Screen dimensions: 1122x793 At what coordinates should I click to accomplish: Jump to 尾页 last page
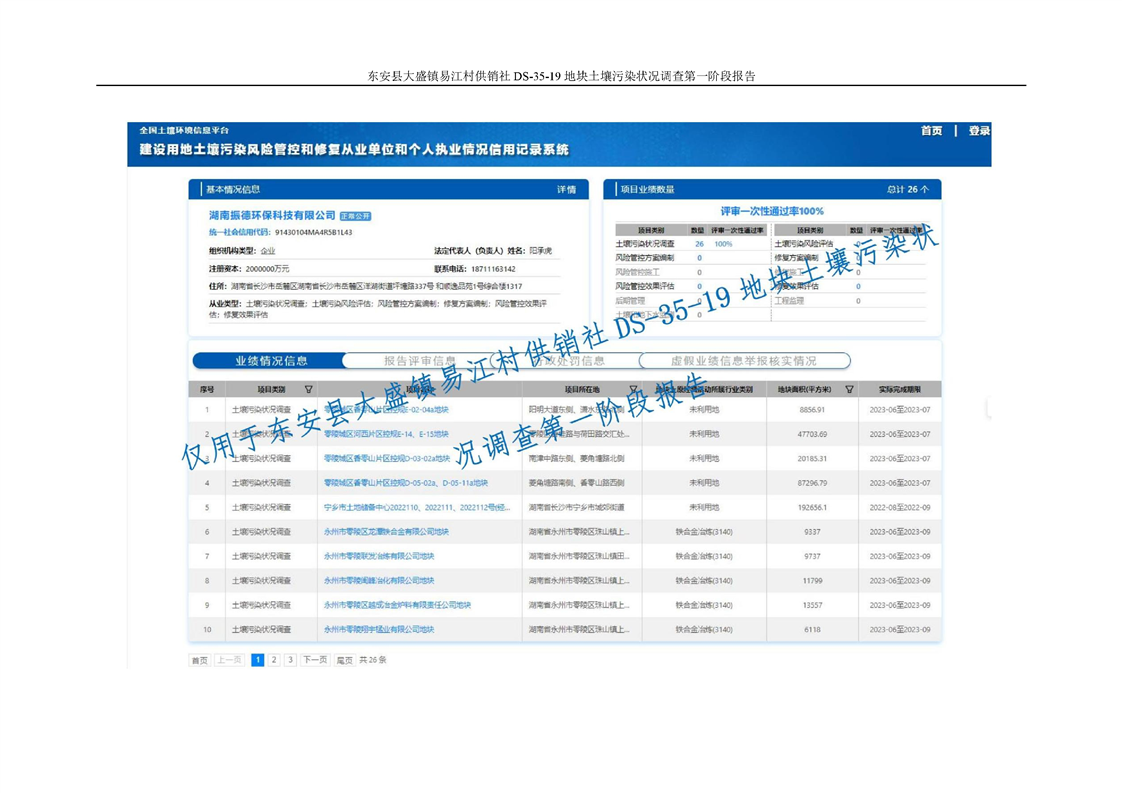pos(344,660)
